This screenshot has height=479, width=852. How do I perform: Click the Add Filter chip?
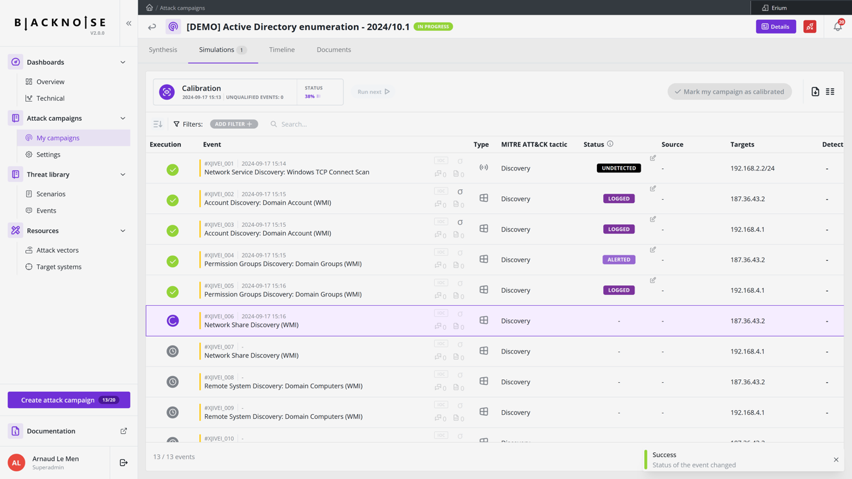click(x=234, y=124)
